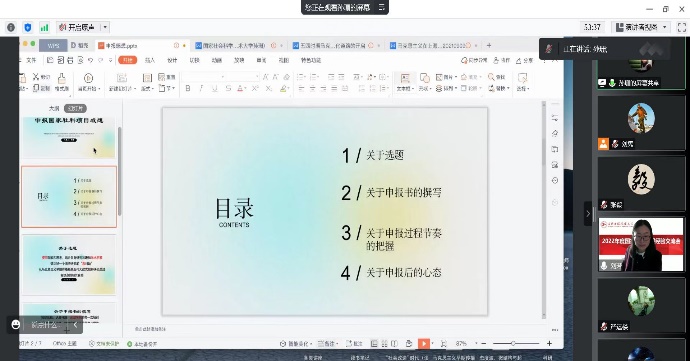Click the undo arrow in quick toolbar
690x361 pixels.
(x=90, y=60)
